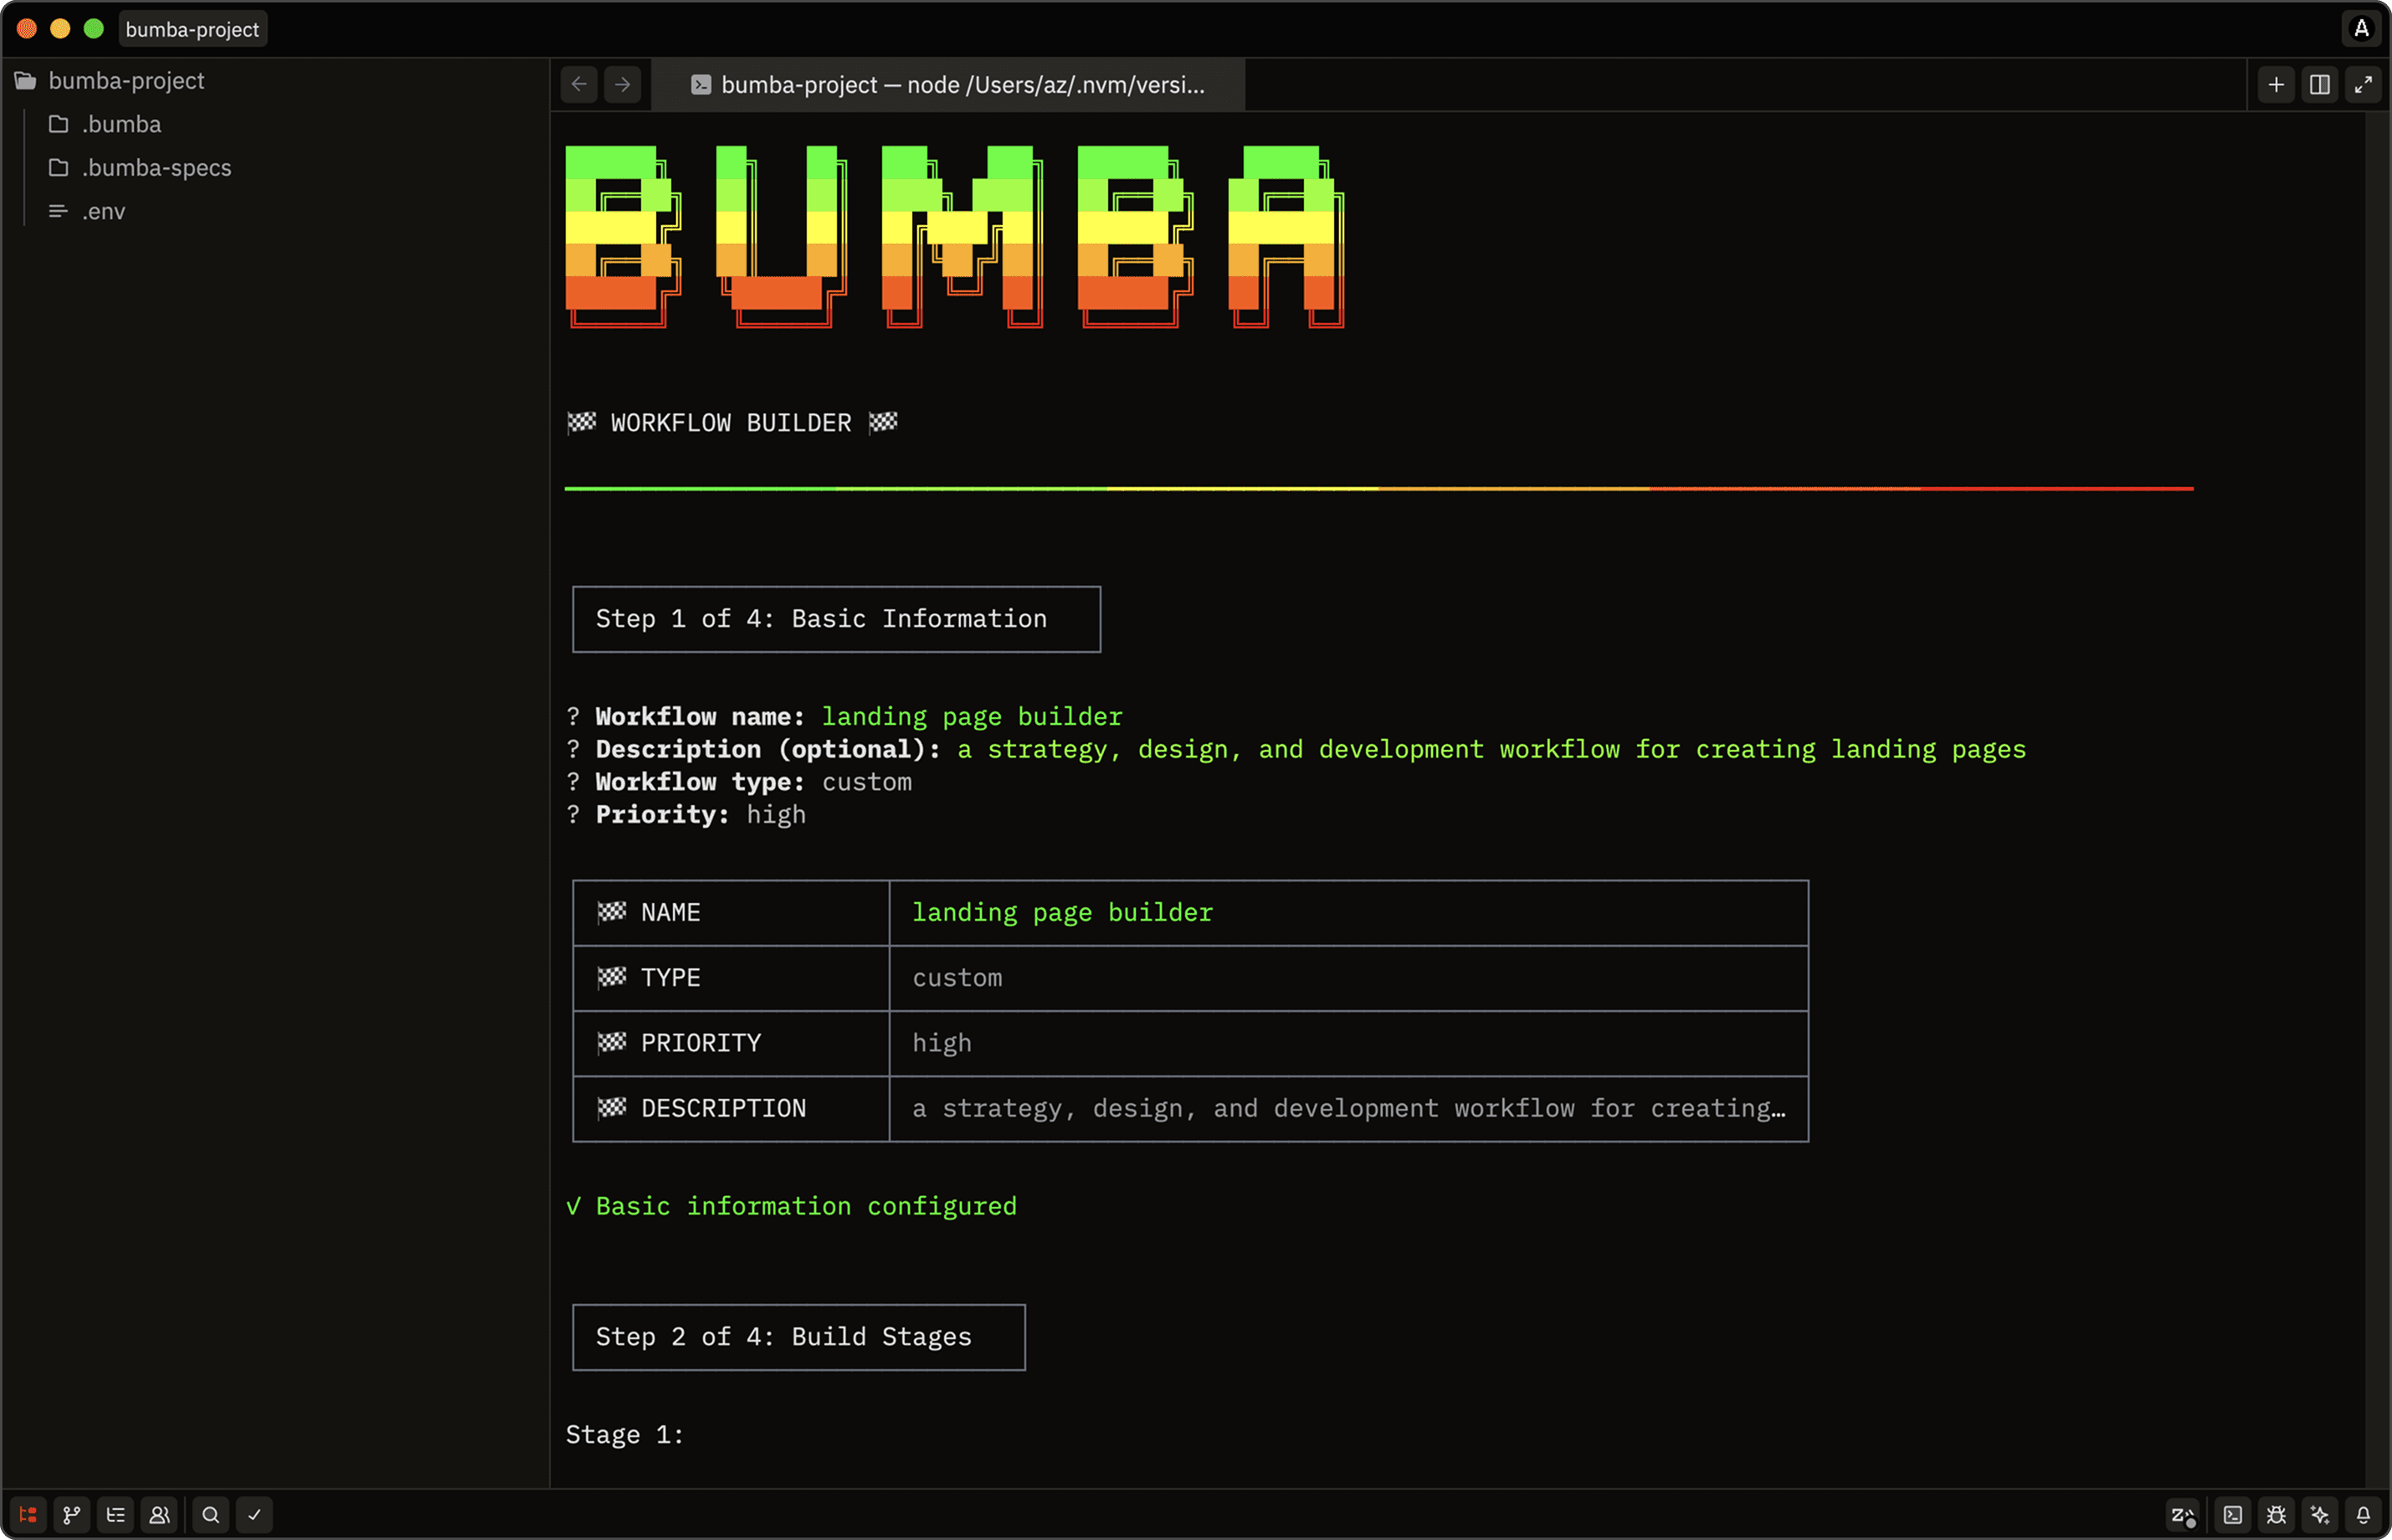The image size is (2392, 1540).
Task: Click the edit prediction Z icon
Action: (x=2183, y=1514)
